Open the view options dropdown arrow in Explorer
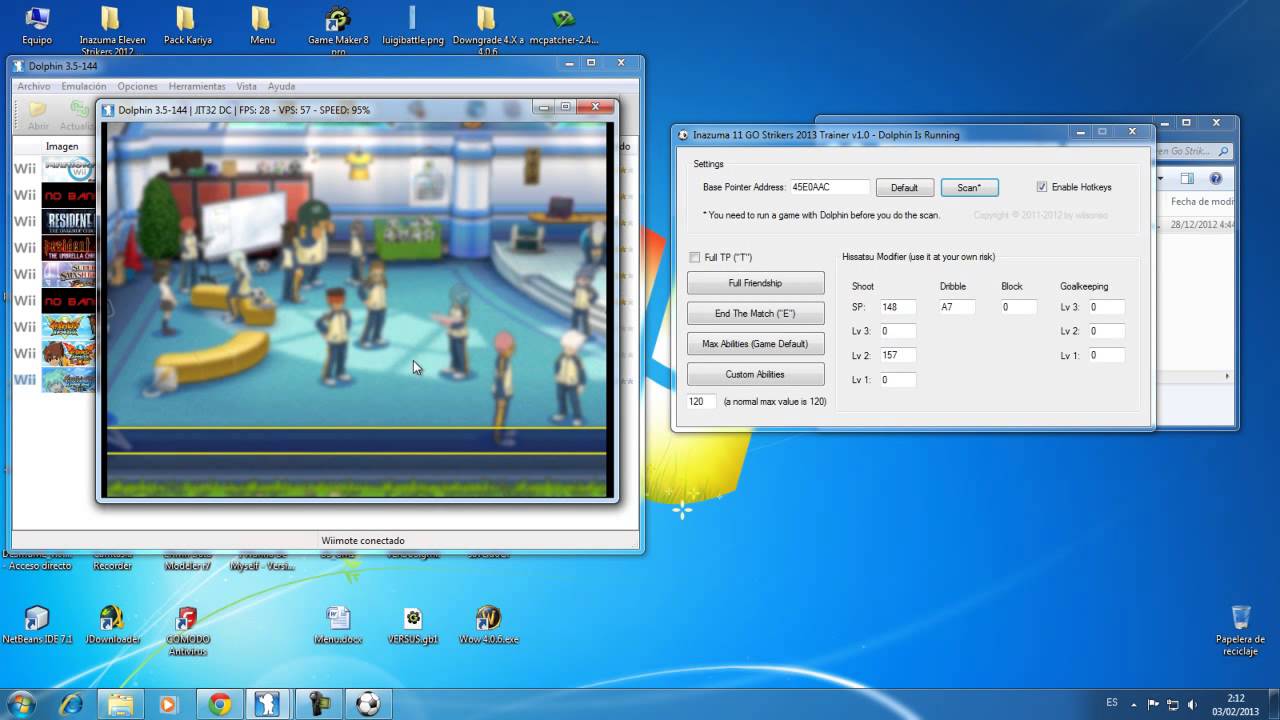1280x720 pixels. (x=1161, y=179)
